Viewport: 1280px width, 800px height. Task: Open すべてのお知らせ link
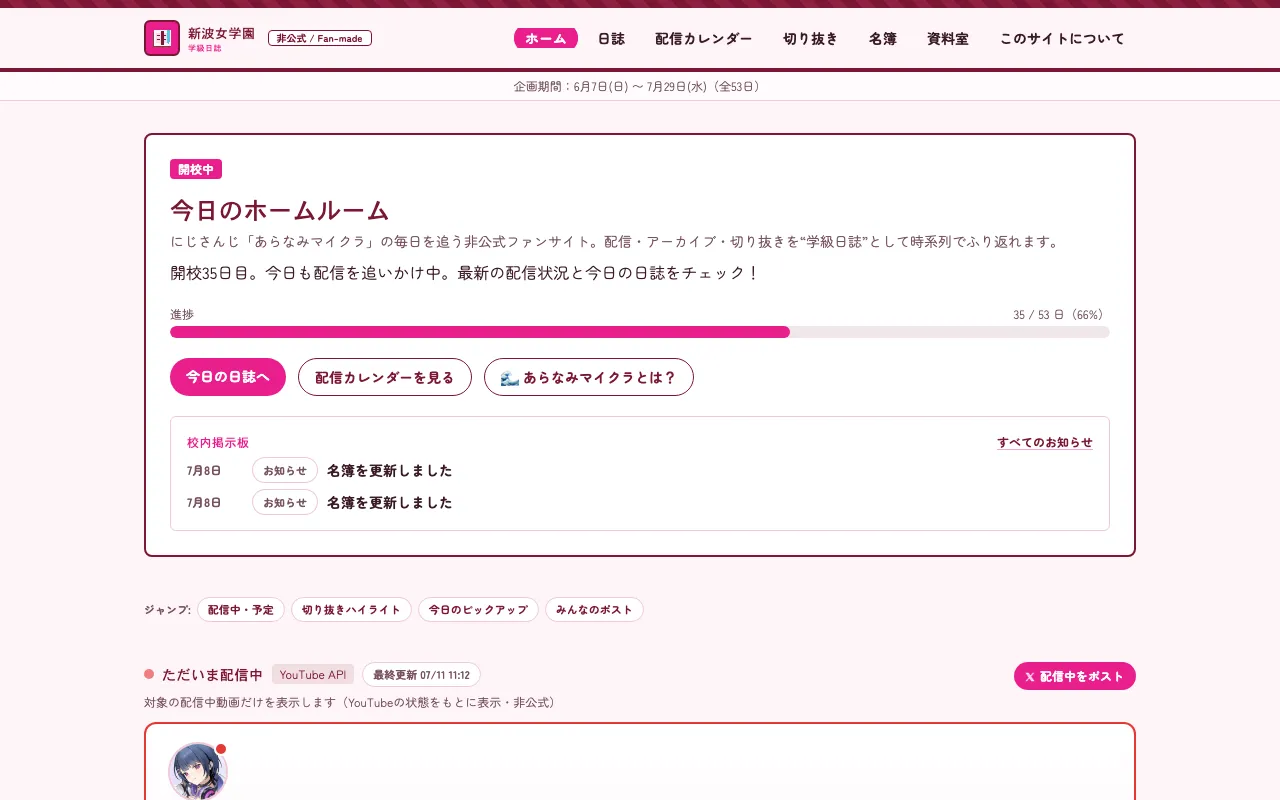tap(1045, 442)
